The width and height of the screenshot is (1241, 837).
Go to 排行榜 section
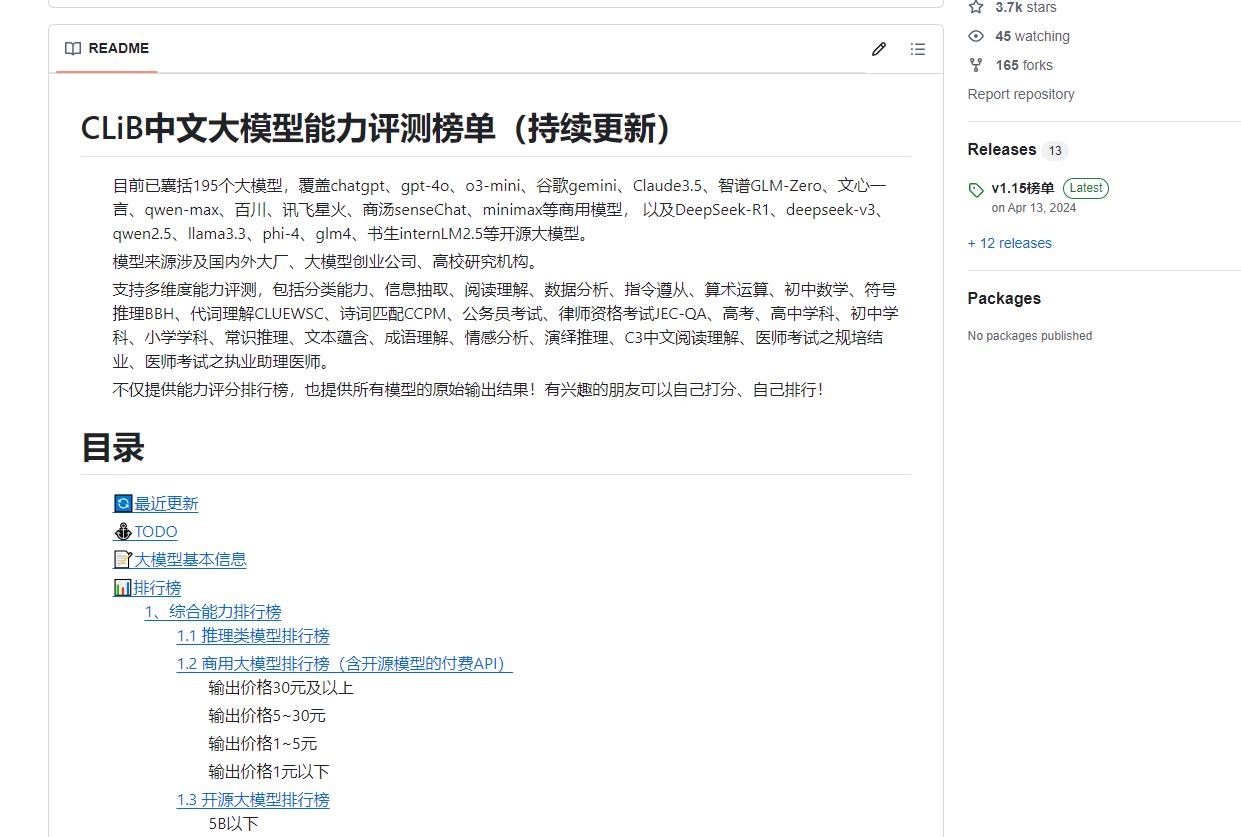point(157,587)
